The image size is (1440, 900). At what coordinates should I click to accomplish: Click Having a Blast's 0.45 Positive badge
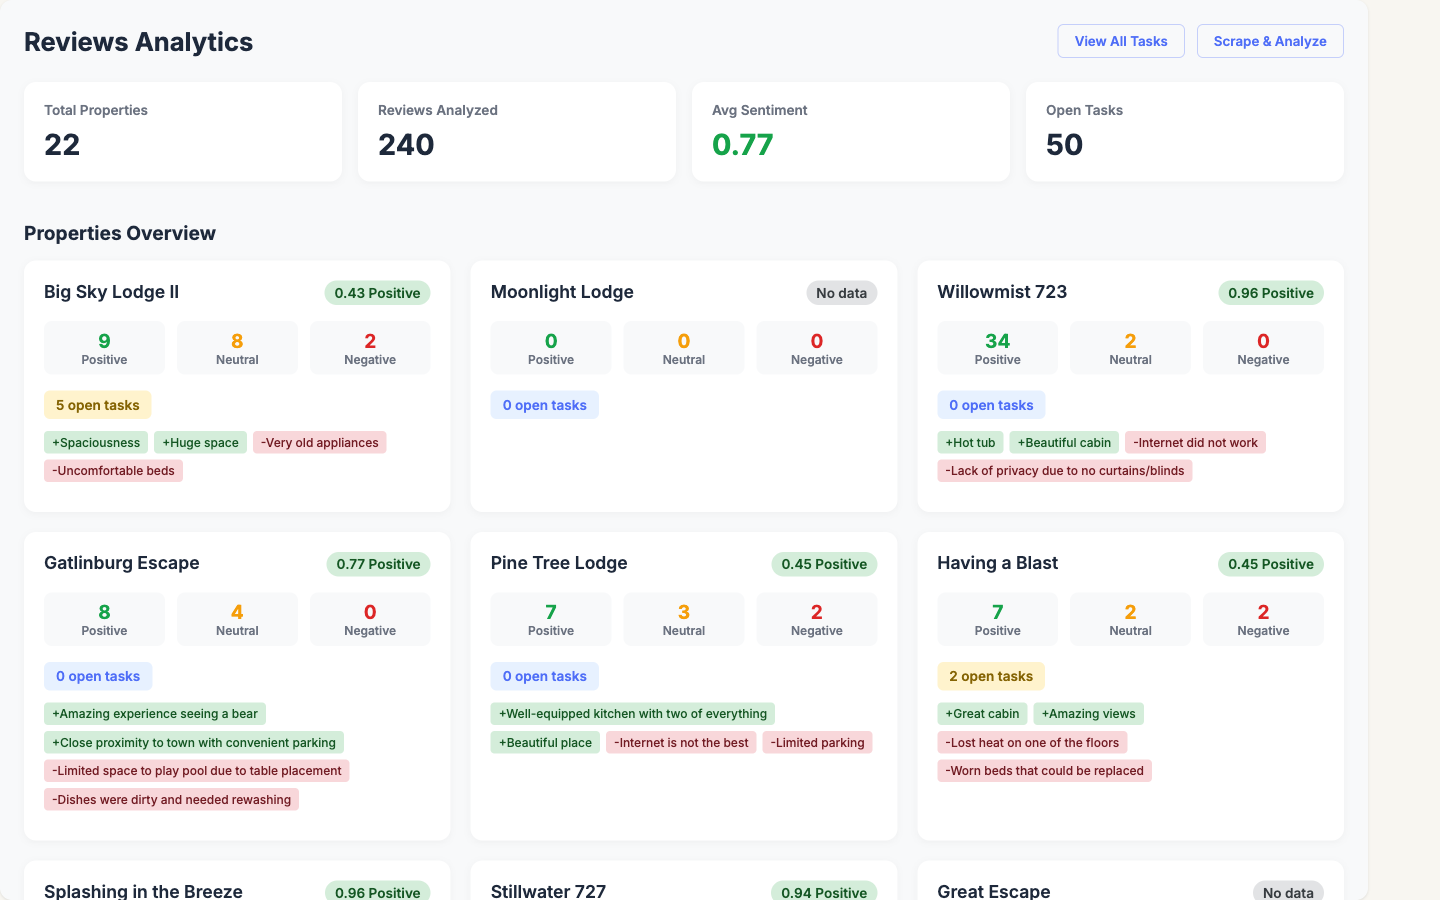tap(1271, 564)
